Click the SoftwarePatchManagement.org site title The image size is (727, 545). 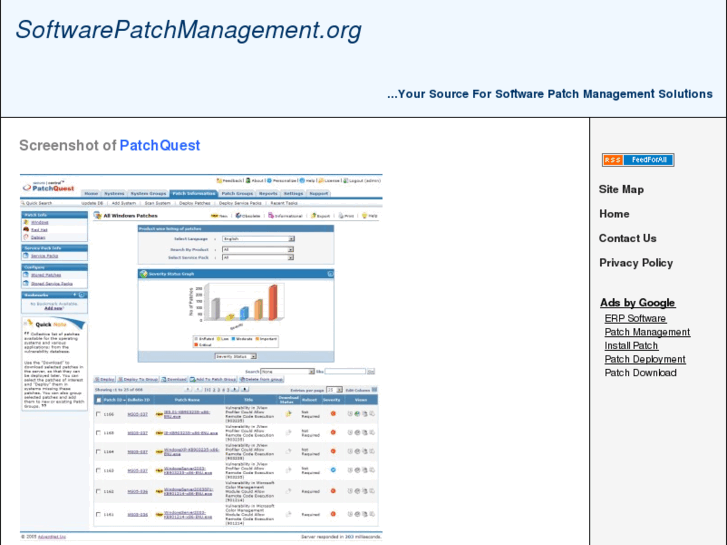tap(189, 31)
